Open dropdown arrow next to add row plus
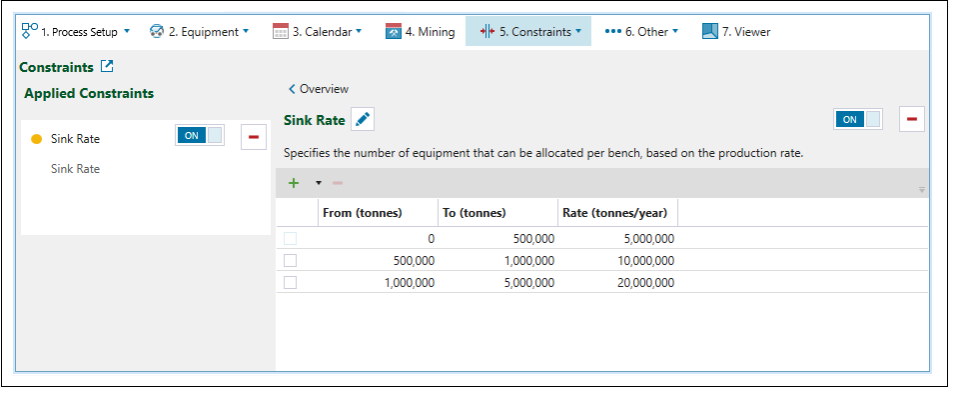953x393 pixels. (x=318, y=183)
